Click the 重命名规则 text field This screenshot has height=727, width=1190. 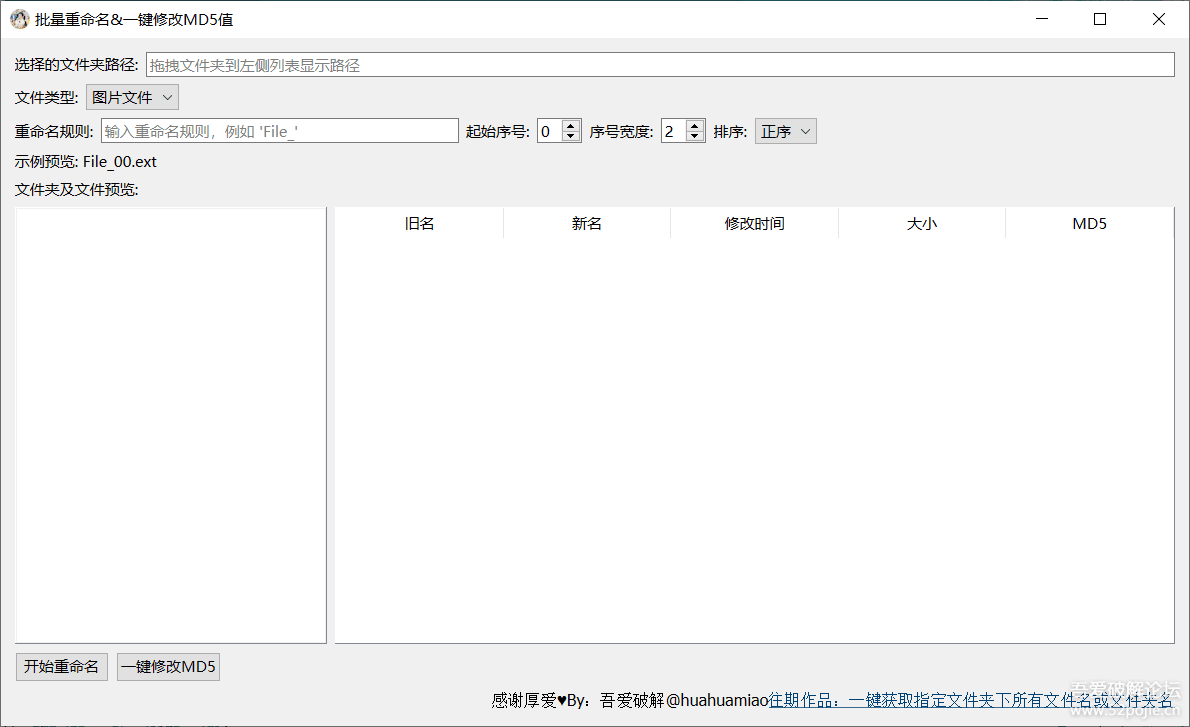pyautogui.click(x=279, y=131)
